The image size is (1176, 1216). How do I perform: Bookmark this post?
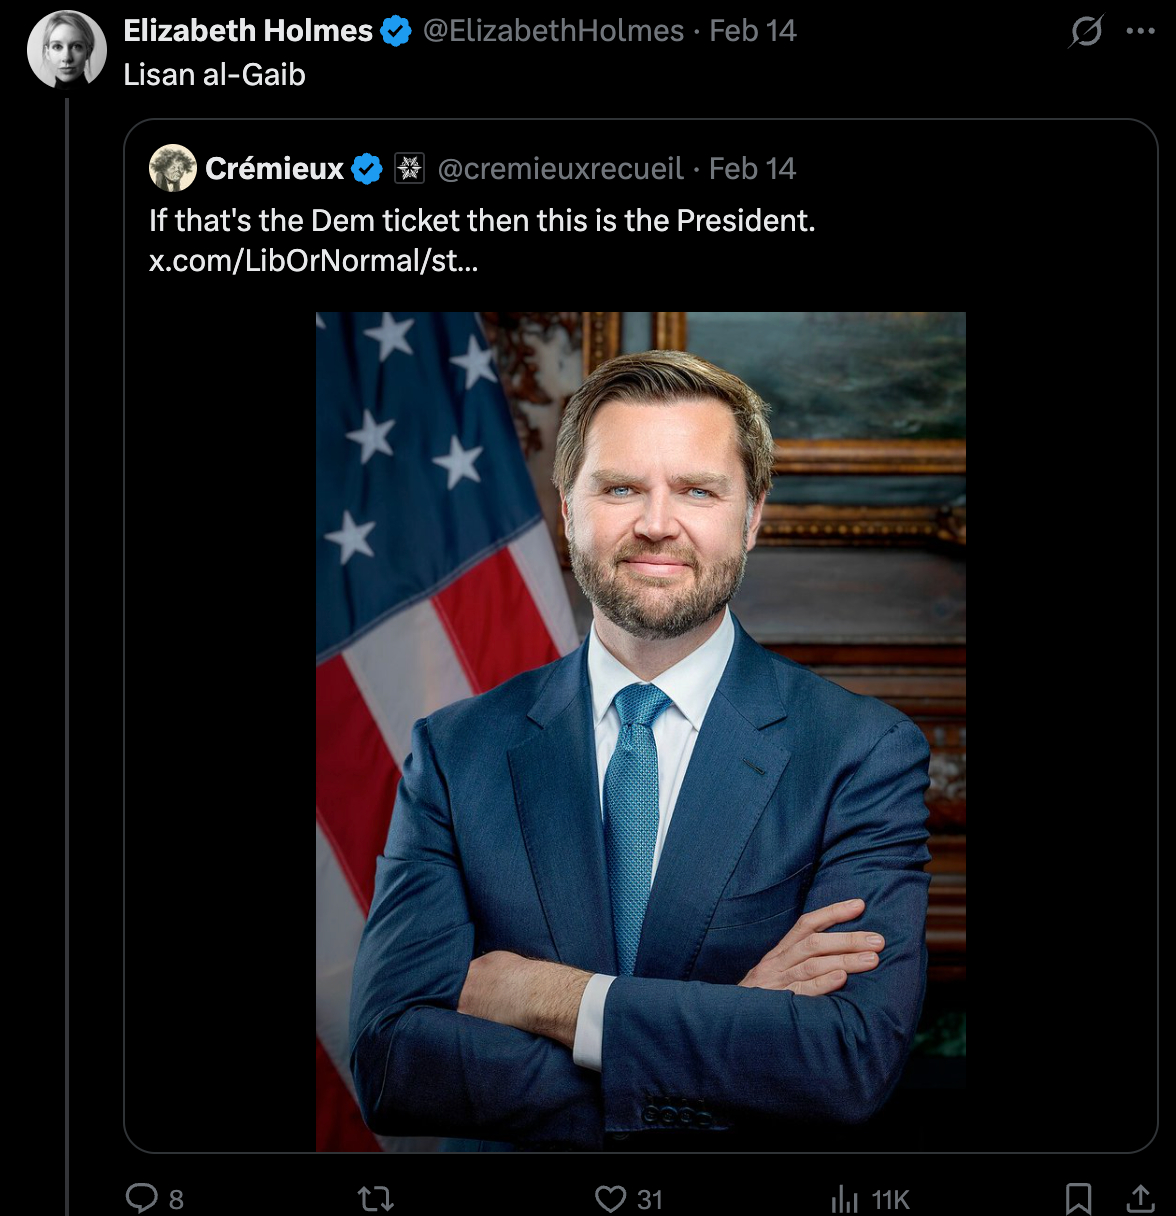(x=1078, y=1198)
